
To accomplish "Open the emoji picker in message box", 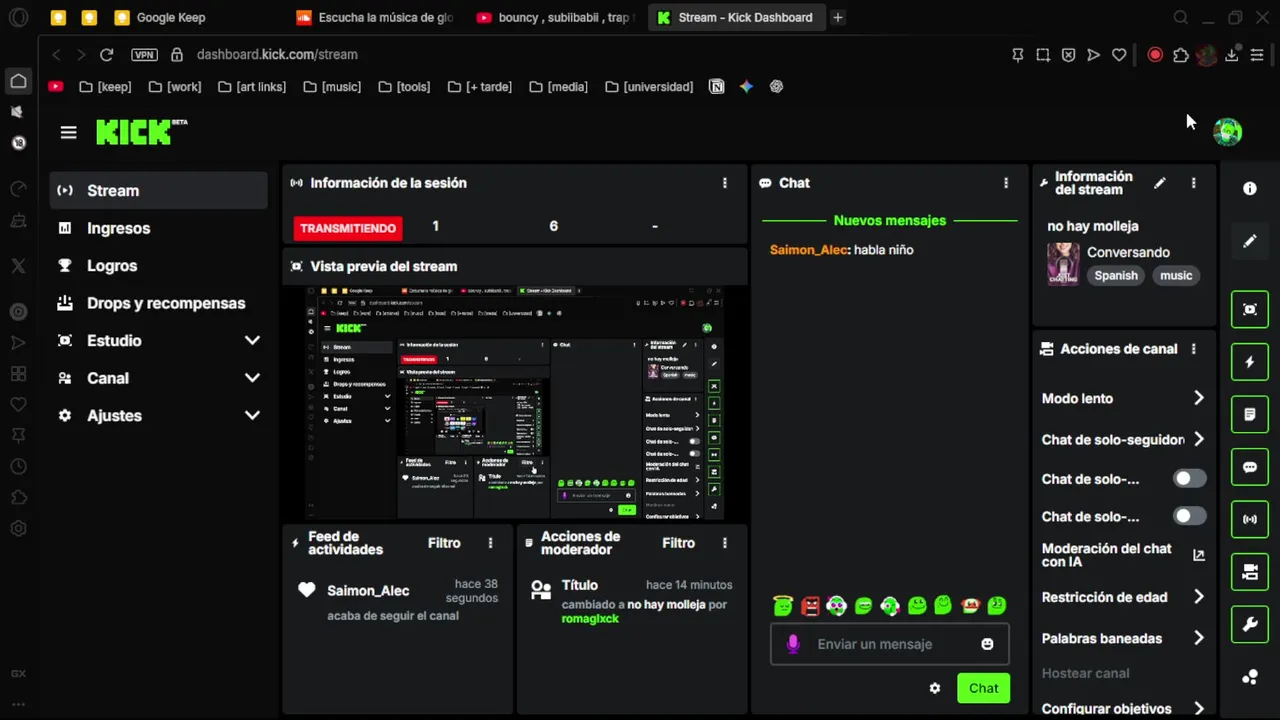I will click(988, 644).
